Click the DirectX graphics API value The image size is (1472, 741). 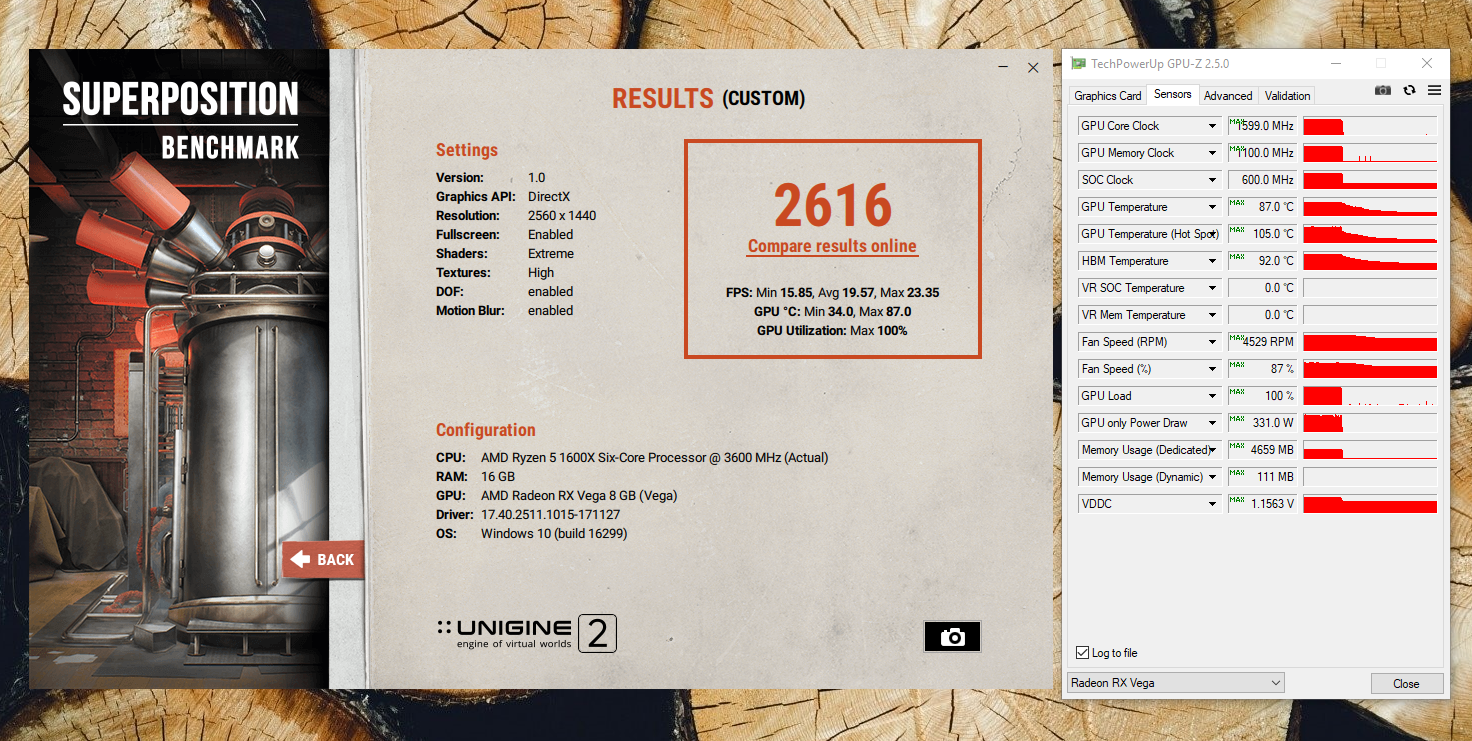pyautogui.click(x=549, y=197)
